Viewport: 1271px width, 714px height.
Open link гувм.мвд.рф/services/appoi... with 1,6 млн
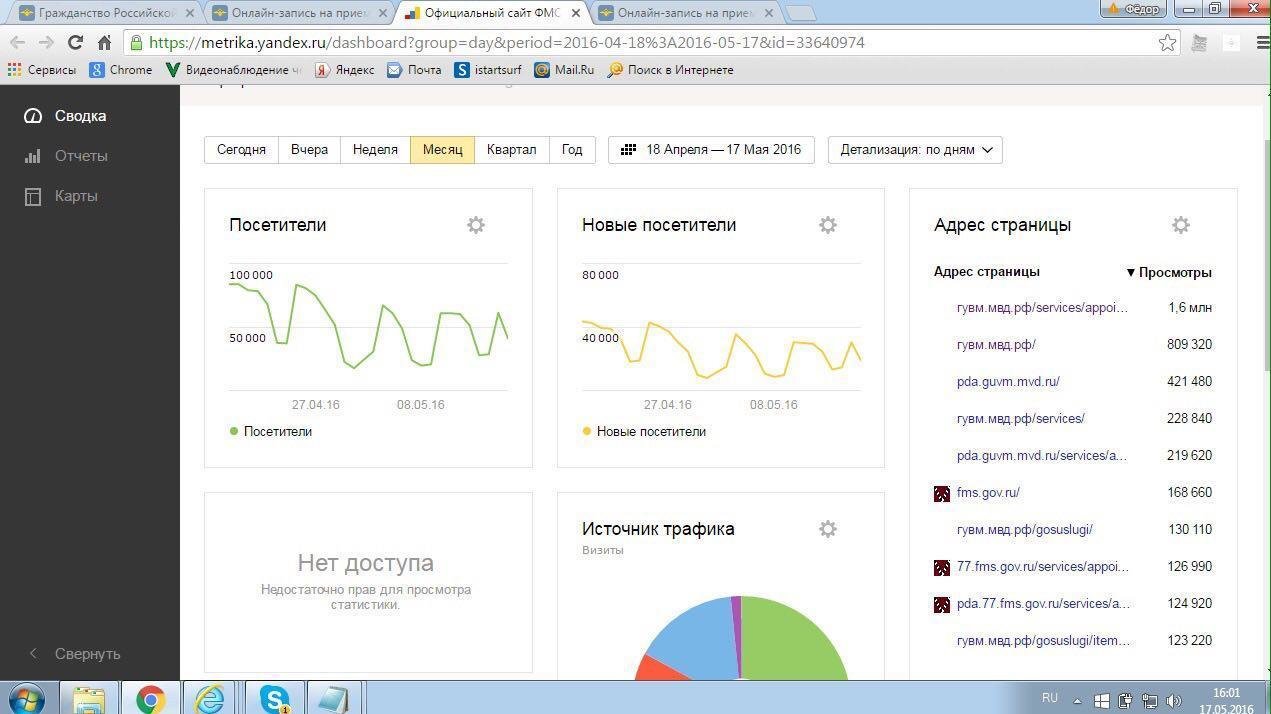[x=1042, y=307]
